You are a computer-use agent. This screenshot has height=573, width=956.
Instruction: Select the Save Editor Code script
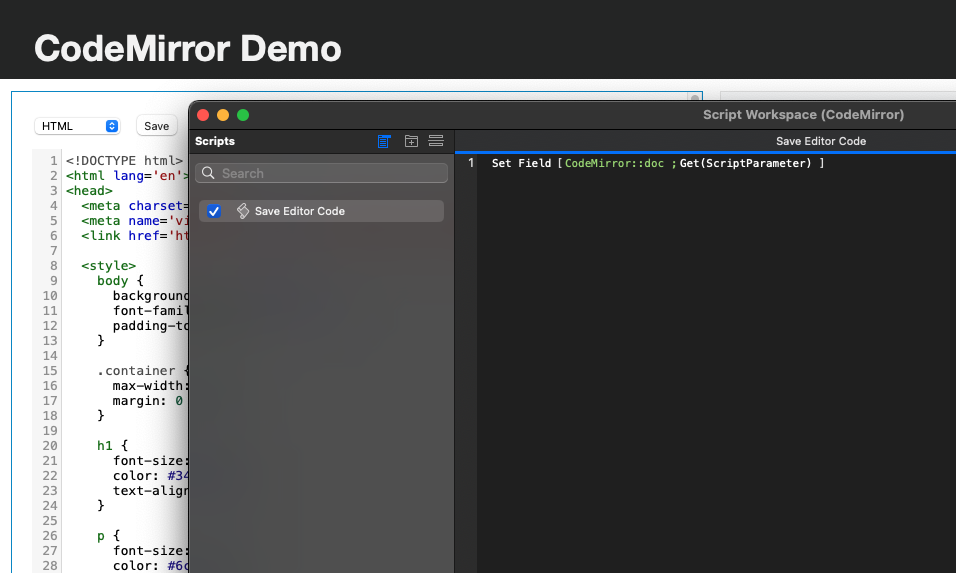300,211
